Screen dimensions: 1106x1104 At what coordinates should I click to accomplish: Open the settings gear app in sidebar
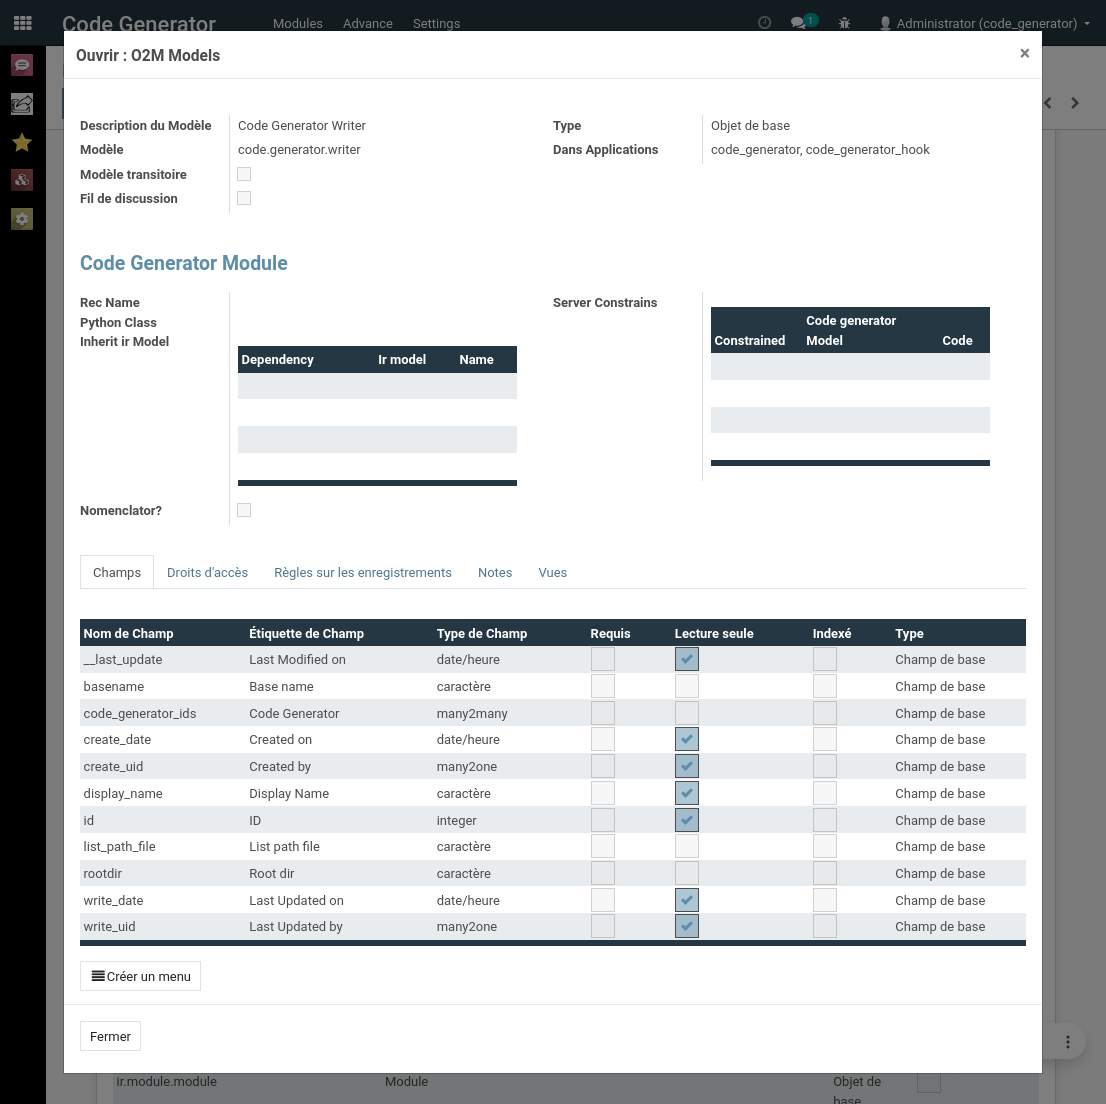tap(22, 218)
